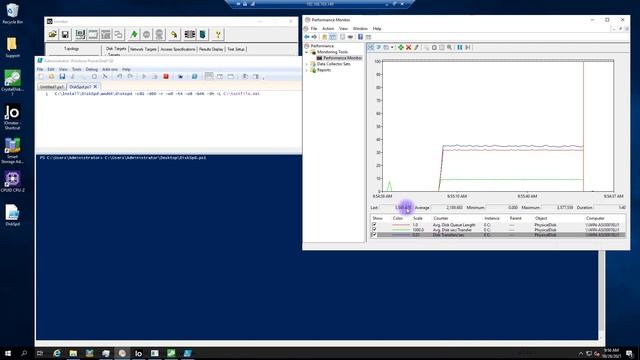Viewport: 640px width, 360px height.
Task: View current activity icon in graph toolbar
Action: [x=371, y=47]
